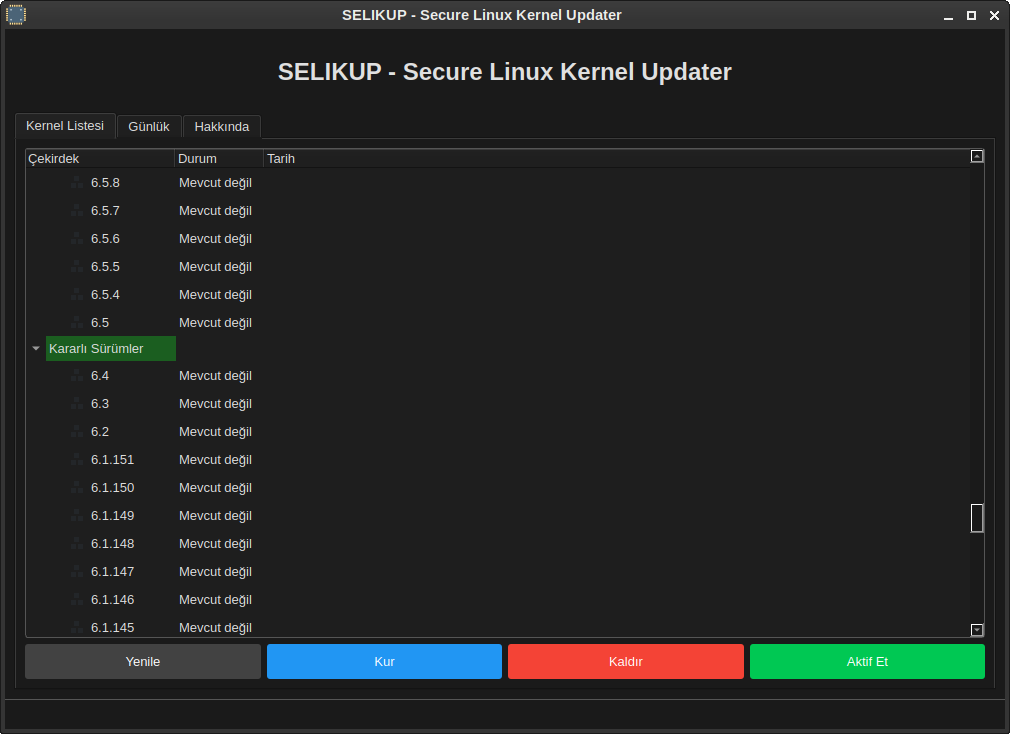Click the icon beside kernel 6.1.146
Screen dimensions: 1010x734
(77, 600)
